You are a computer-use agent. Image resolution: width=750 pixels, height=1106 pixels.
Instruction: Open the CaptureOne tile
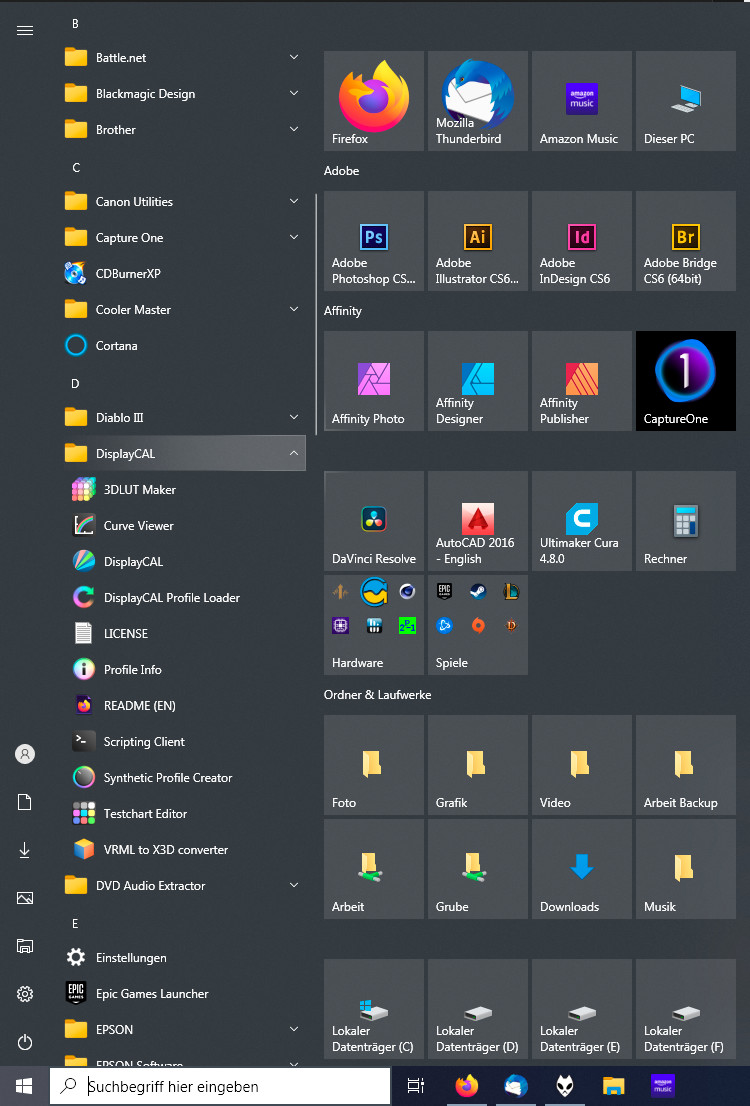(685, 381)
